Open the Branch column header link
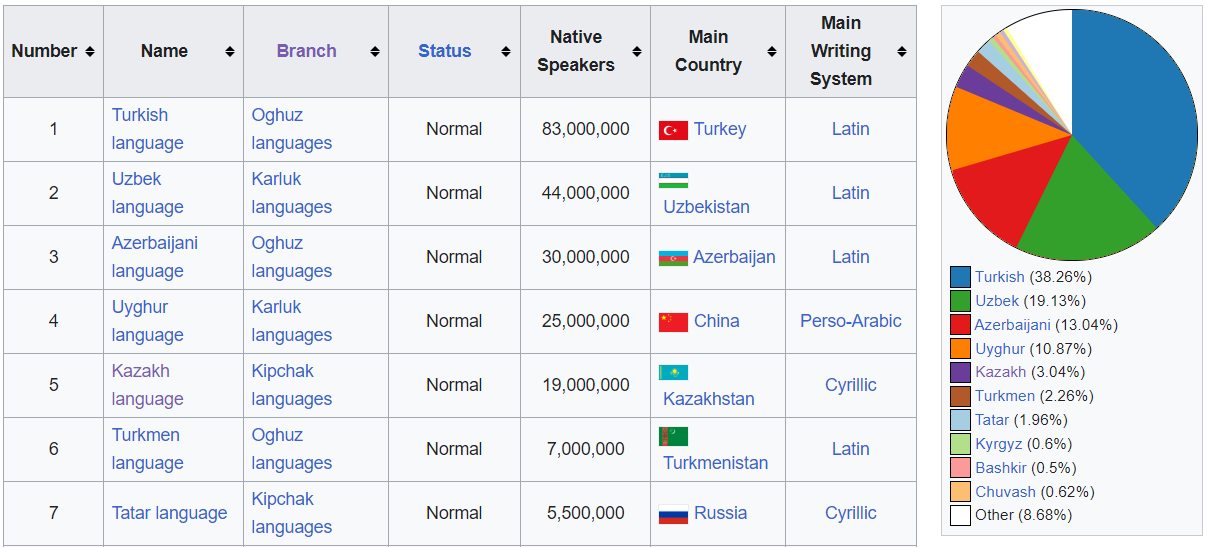 coord(306,51)
